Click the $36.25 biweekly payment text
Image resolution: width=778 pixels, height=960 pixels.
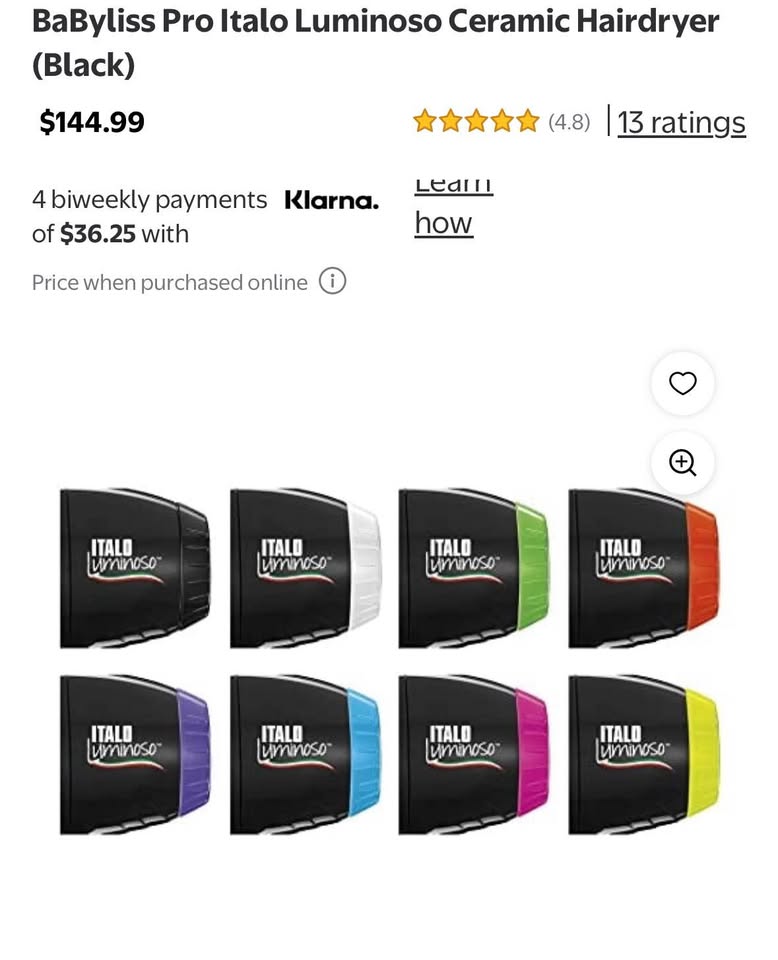[97, 234]
